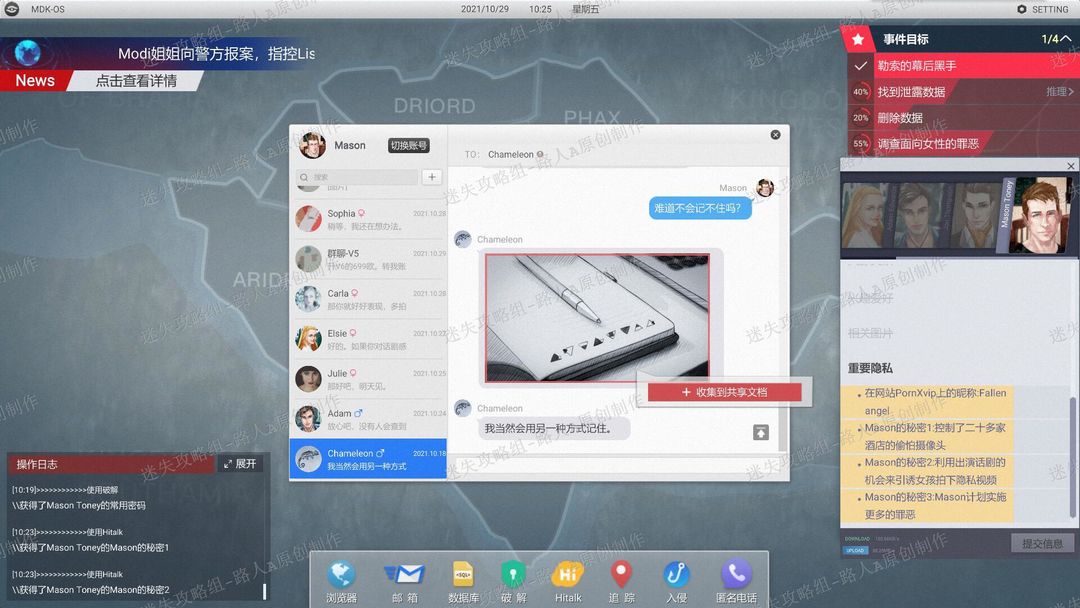Open 推理 arrow on 找到泄露数据 objective
The height and width of the screenshot is (608, 1080).
click(x=1059, y=92)
